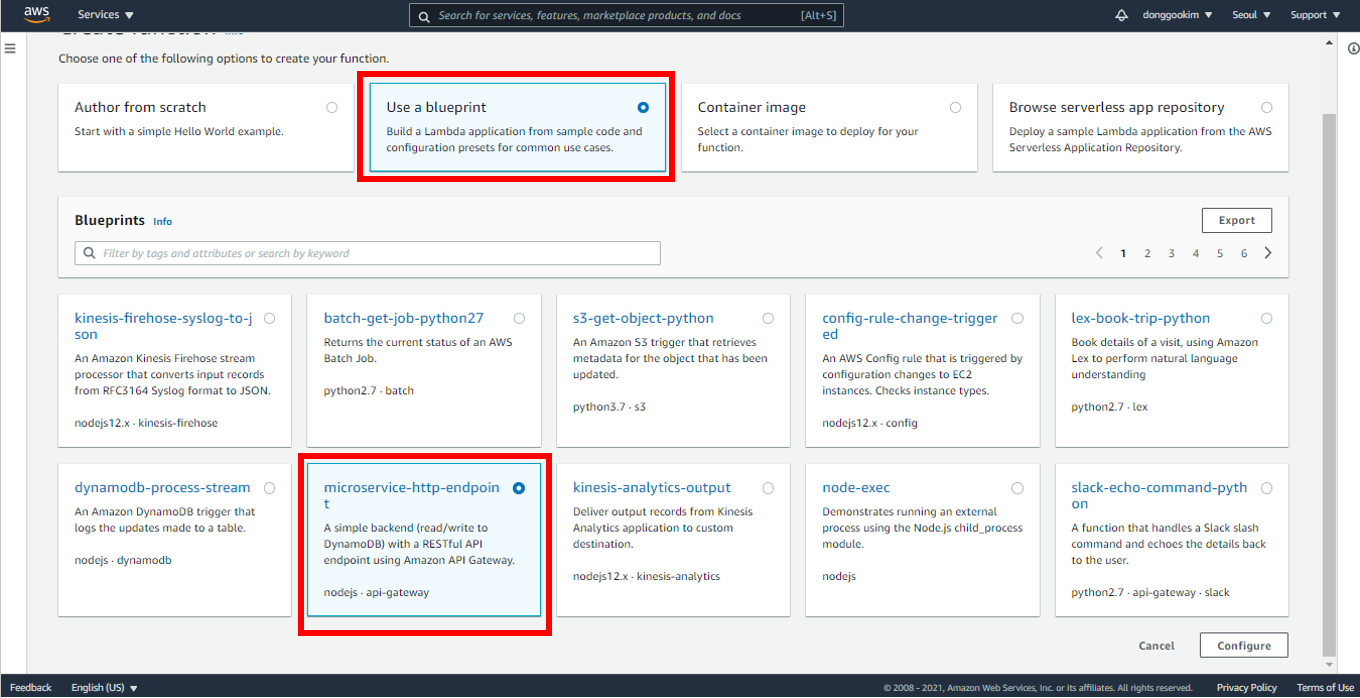
Task: Select Author from scratch radio button
Action: coord(332,107)
